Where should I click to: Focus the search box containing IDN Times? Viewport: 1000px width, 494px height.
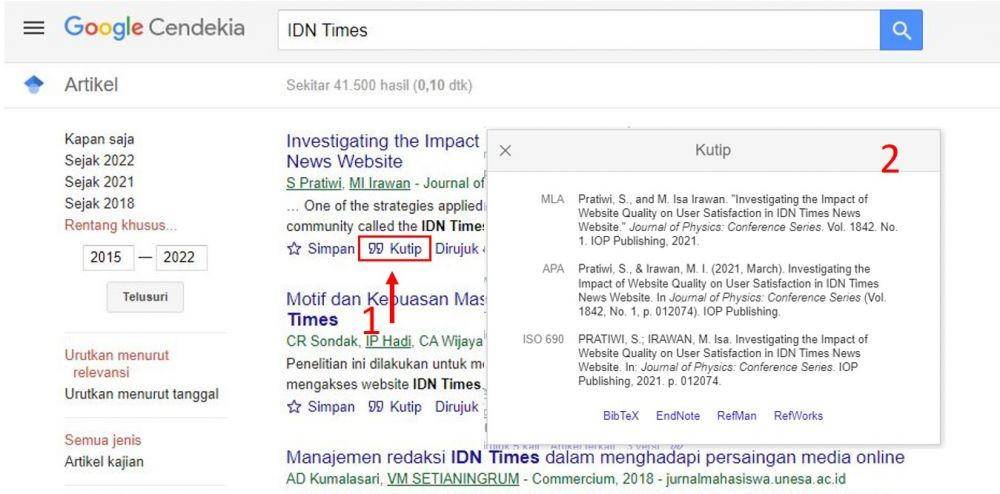pos(578,30)
